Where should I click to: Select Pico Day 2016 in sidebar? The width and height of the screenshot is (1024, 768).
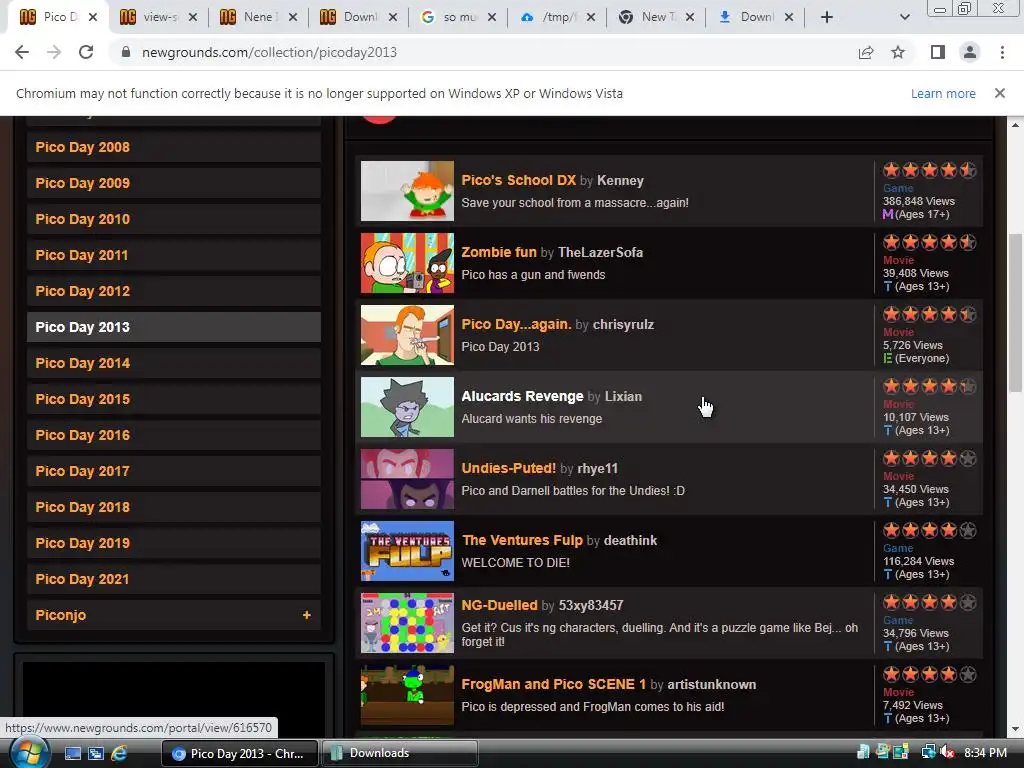pyautogui.click(x=174, y=435)
